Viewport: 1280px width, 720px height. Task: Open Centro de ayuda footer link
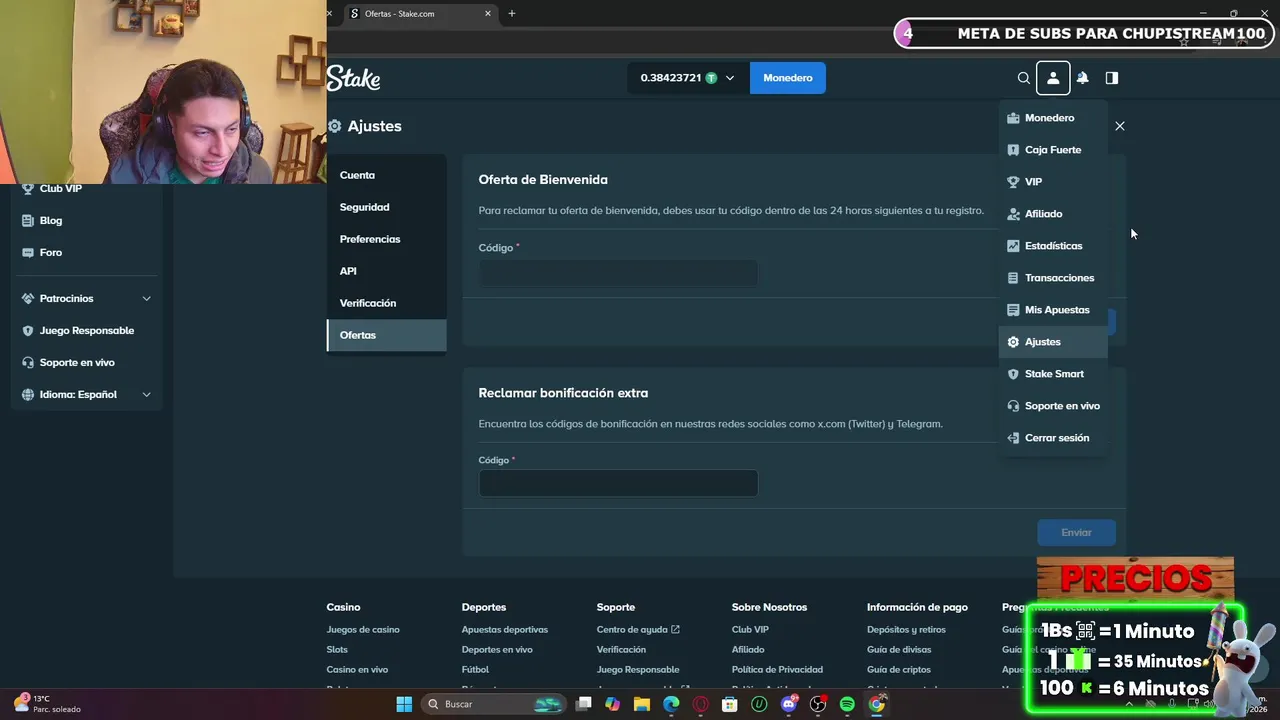[x=638, y=629]
